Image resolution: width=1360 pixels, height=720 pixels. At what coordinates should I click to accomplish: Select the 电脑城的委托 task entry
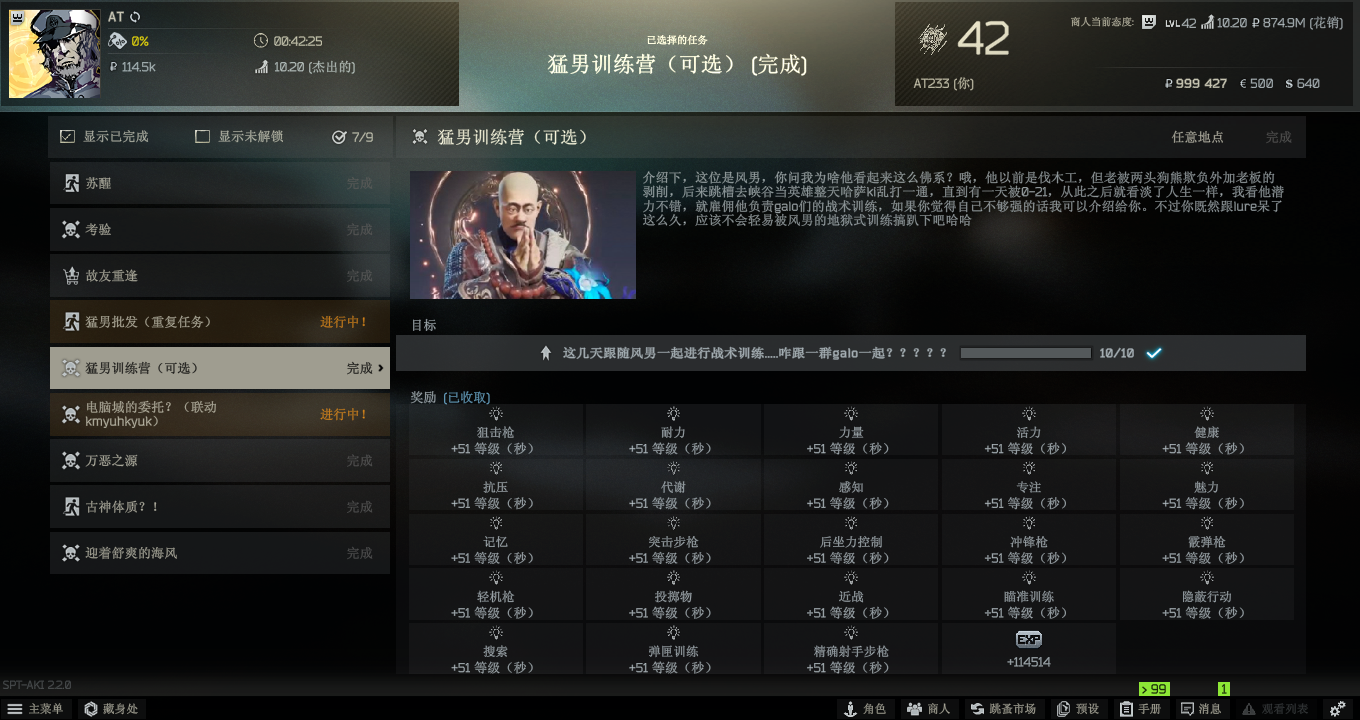click(220, 414)
